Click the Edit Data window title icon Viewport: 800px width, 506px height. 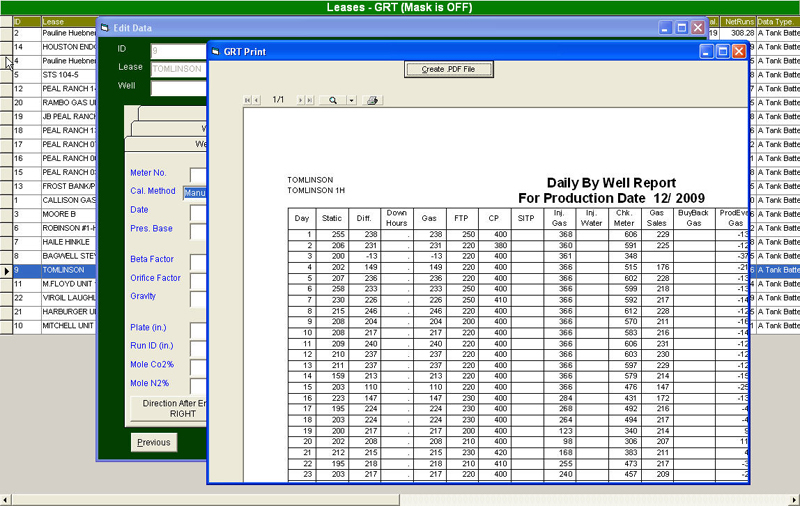(105, 28)
